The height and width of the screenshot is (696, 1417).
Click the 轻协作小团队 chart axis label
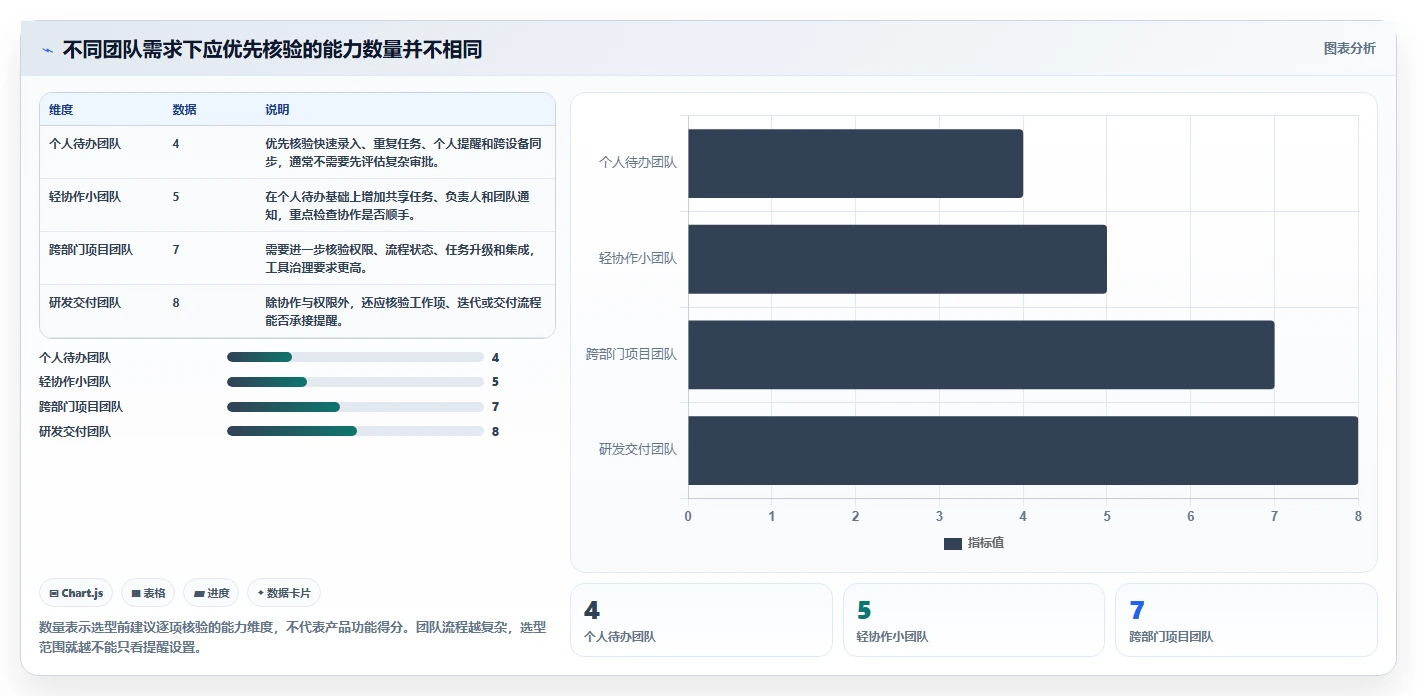[x=638, y=258]
